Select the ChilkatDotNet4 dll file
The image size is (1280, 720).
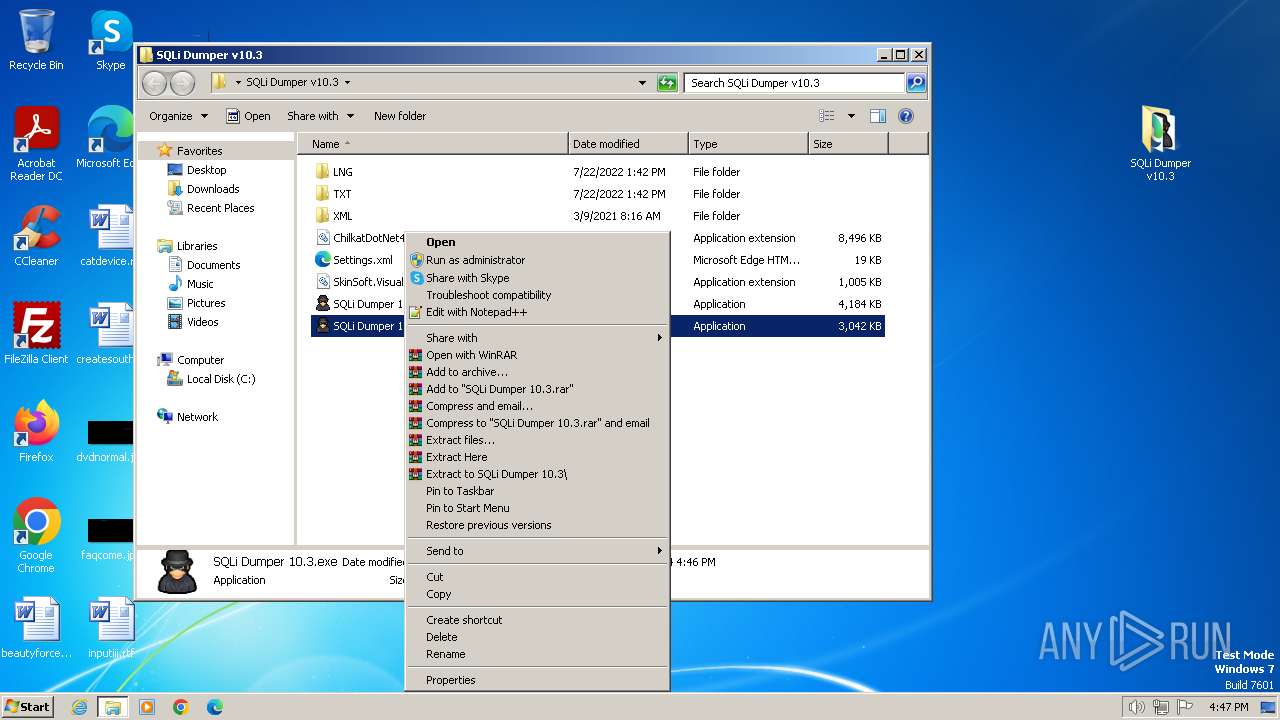tap(359, 238)
